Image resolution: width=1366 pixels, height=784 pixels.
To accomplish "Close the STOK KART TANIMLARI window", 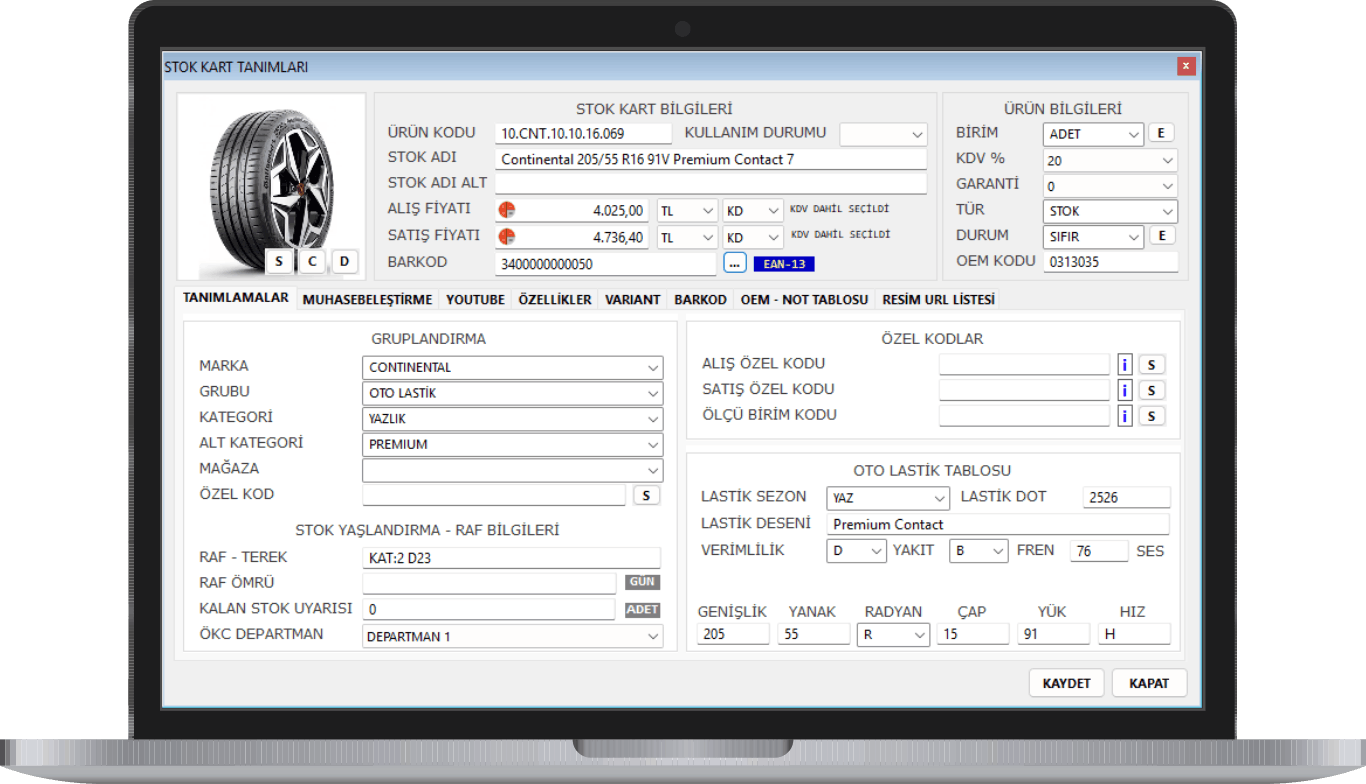I will pyautogui.click(x=1186, y=67).
